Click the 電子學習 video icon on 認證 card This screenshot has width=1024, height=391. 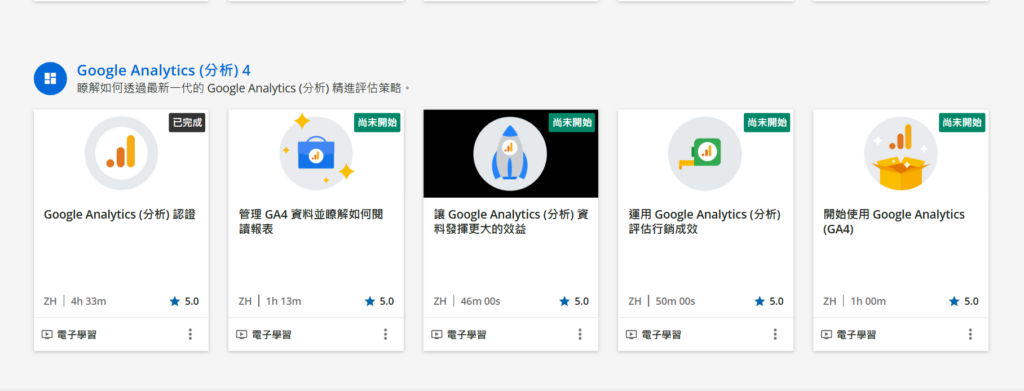click(47, 334)
